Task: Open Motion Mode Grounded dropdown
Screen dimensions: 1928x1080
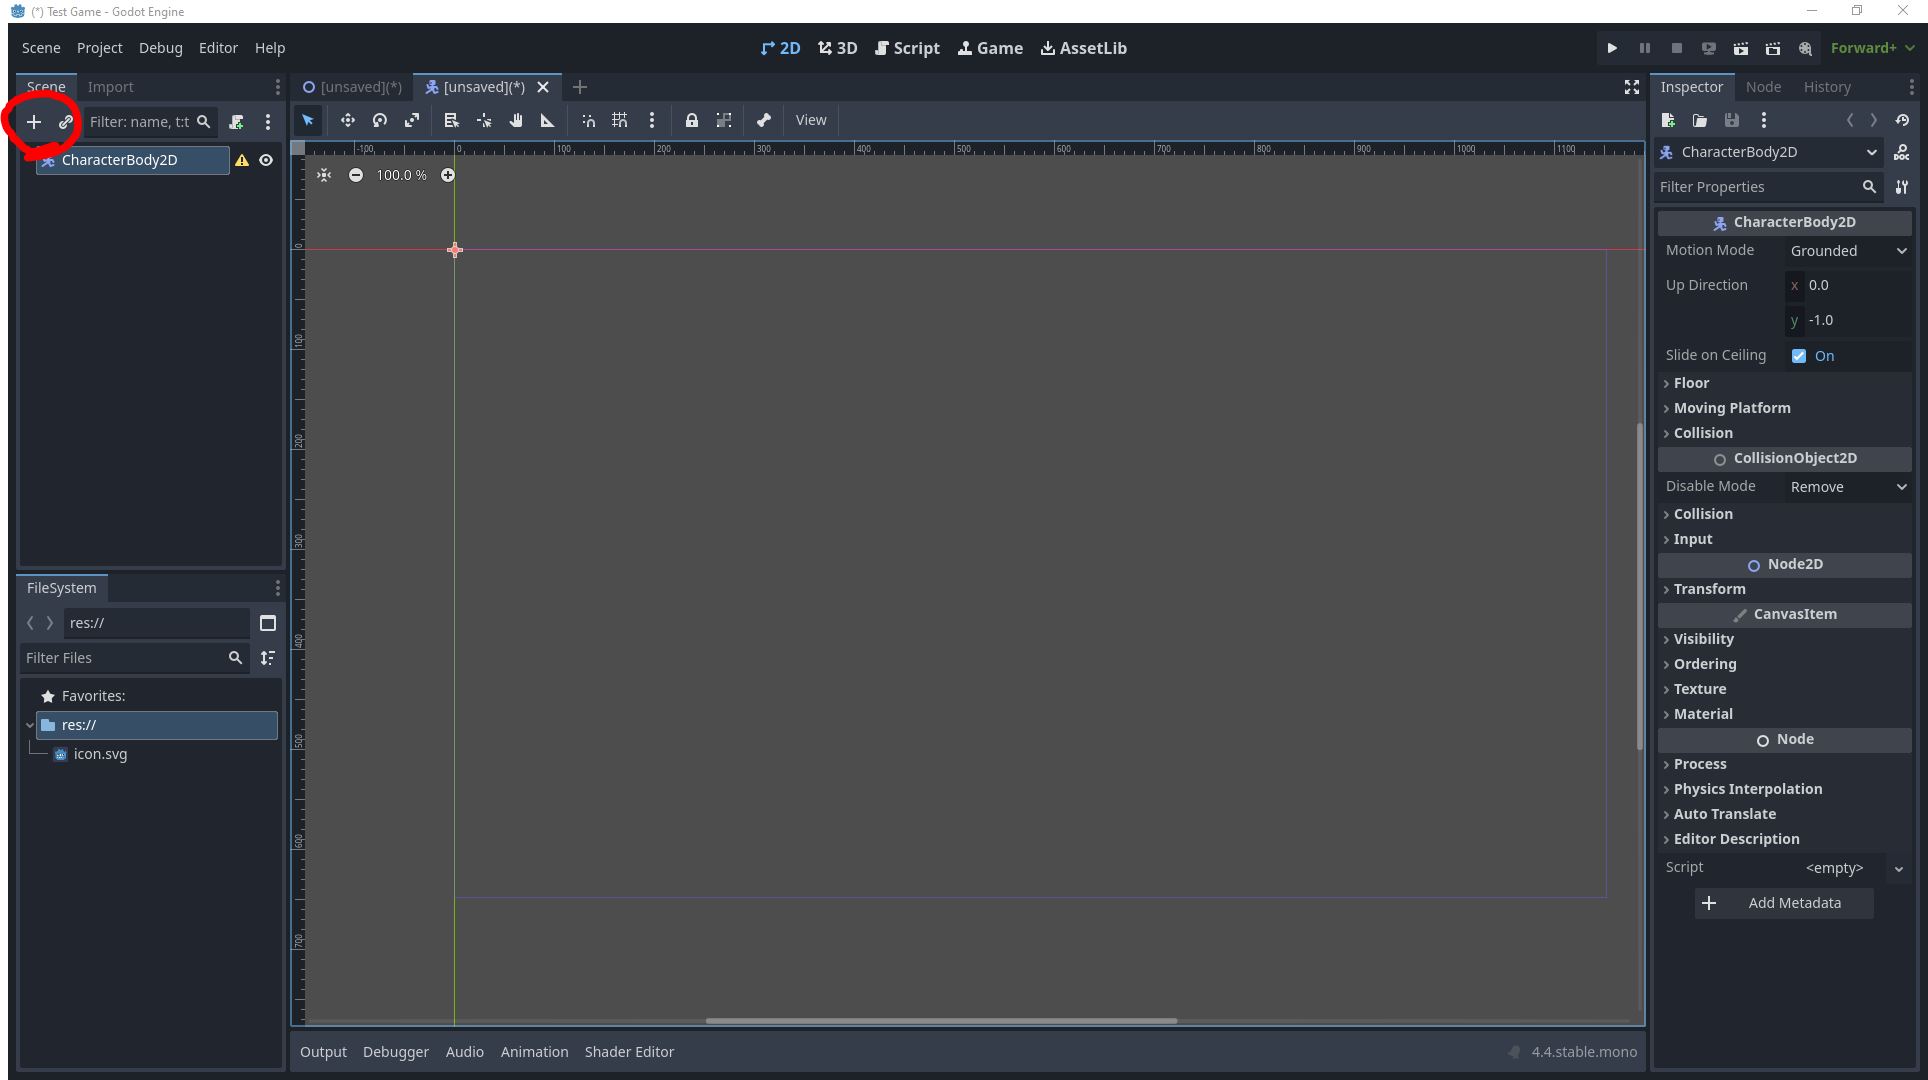Action: coord(1848,251)
